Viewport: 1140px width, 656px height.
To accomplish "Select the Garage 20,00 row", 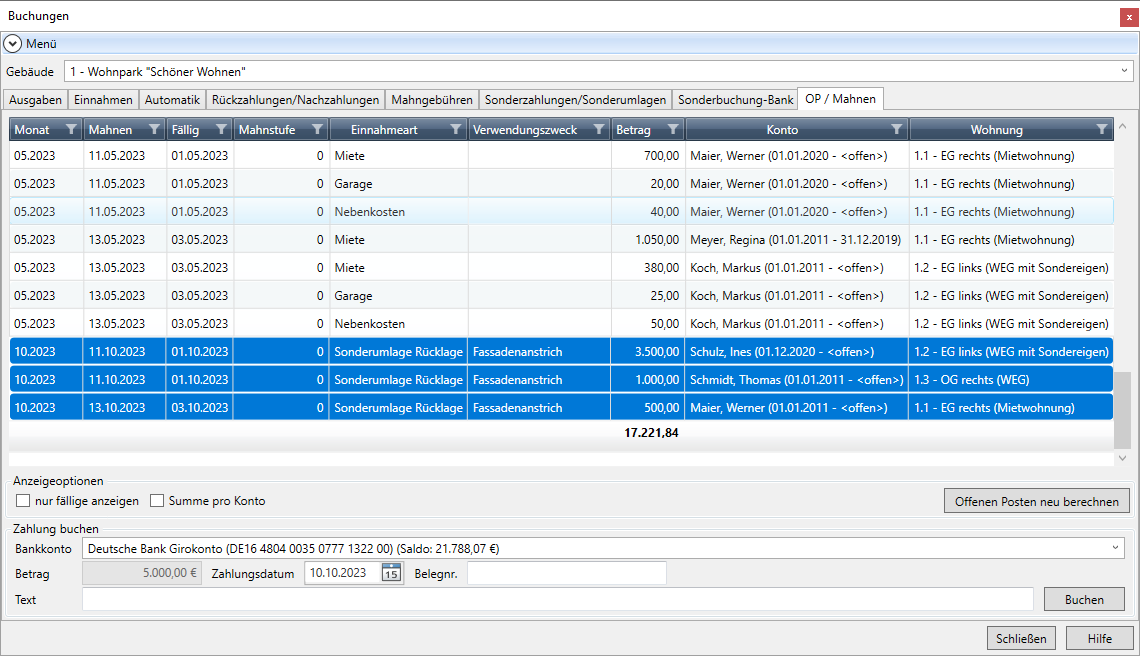I will [x=561, y=184].
